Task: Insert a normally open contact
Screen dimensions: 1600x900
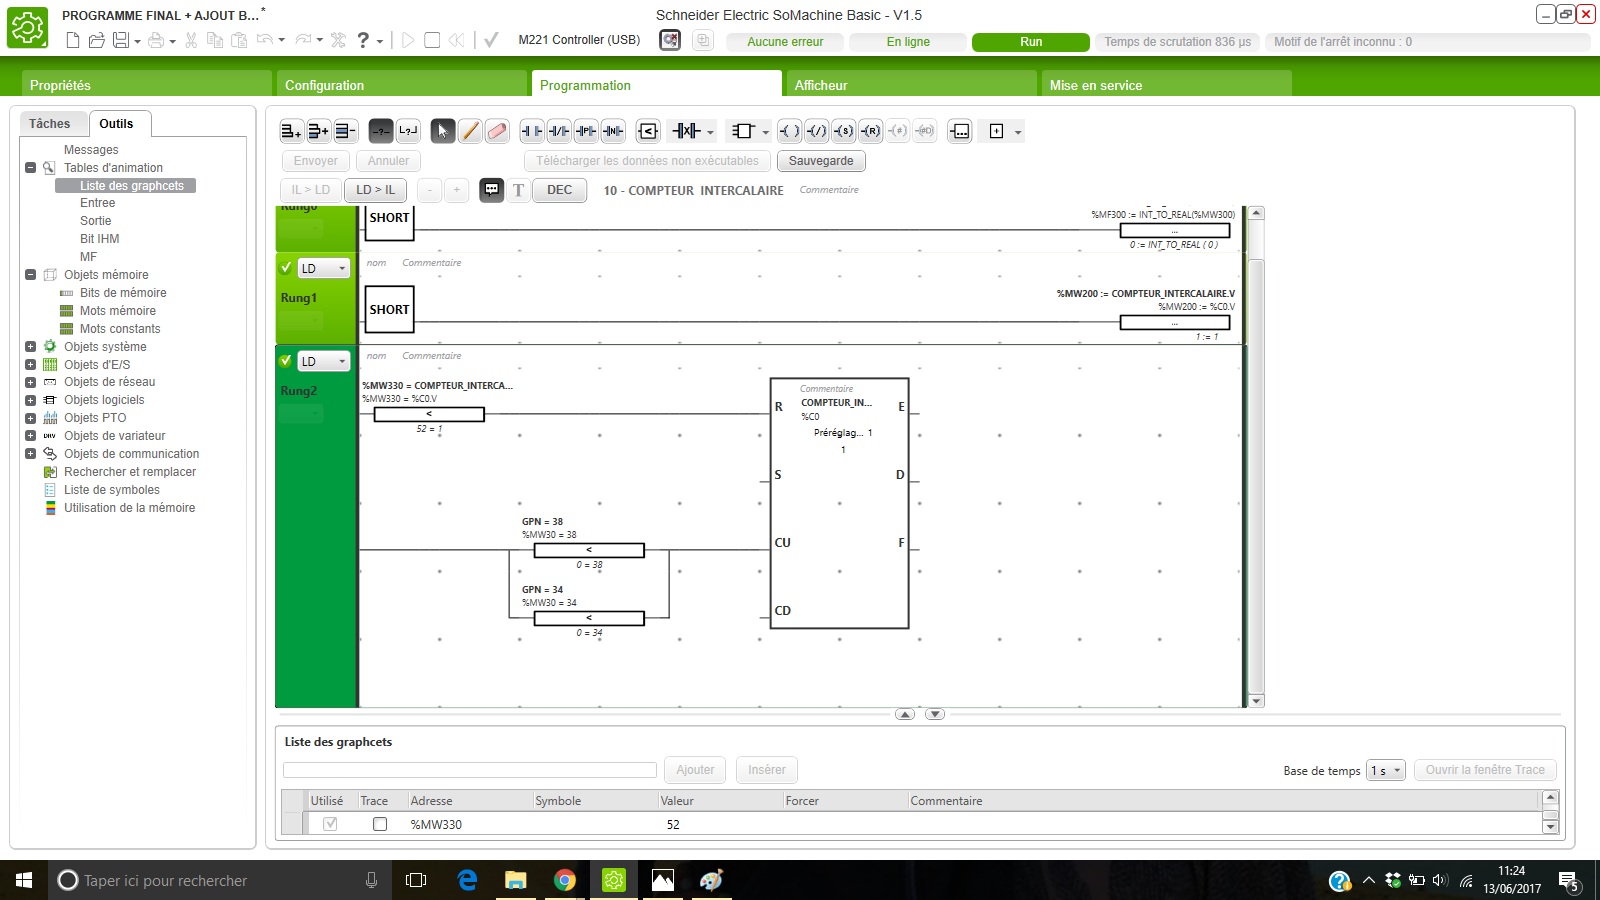Action: tap(532, 131)
